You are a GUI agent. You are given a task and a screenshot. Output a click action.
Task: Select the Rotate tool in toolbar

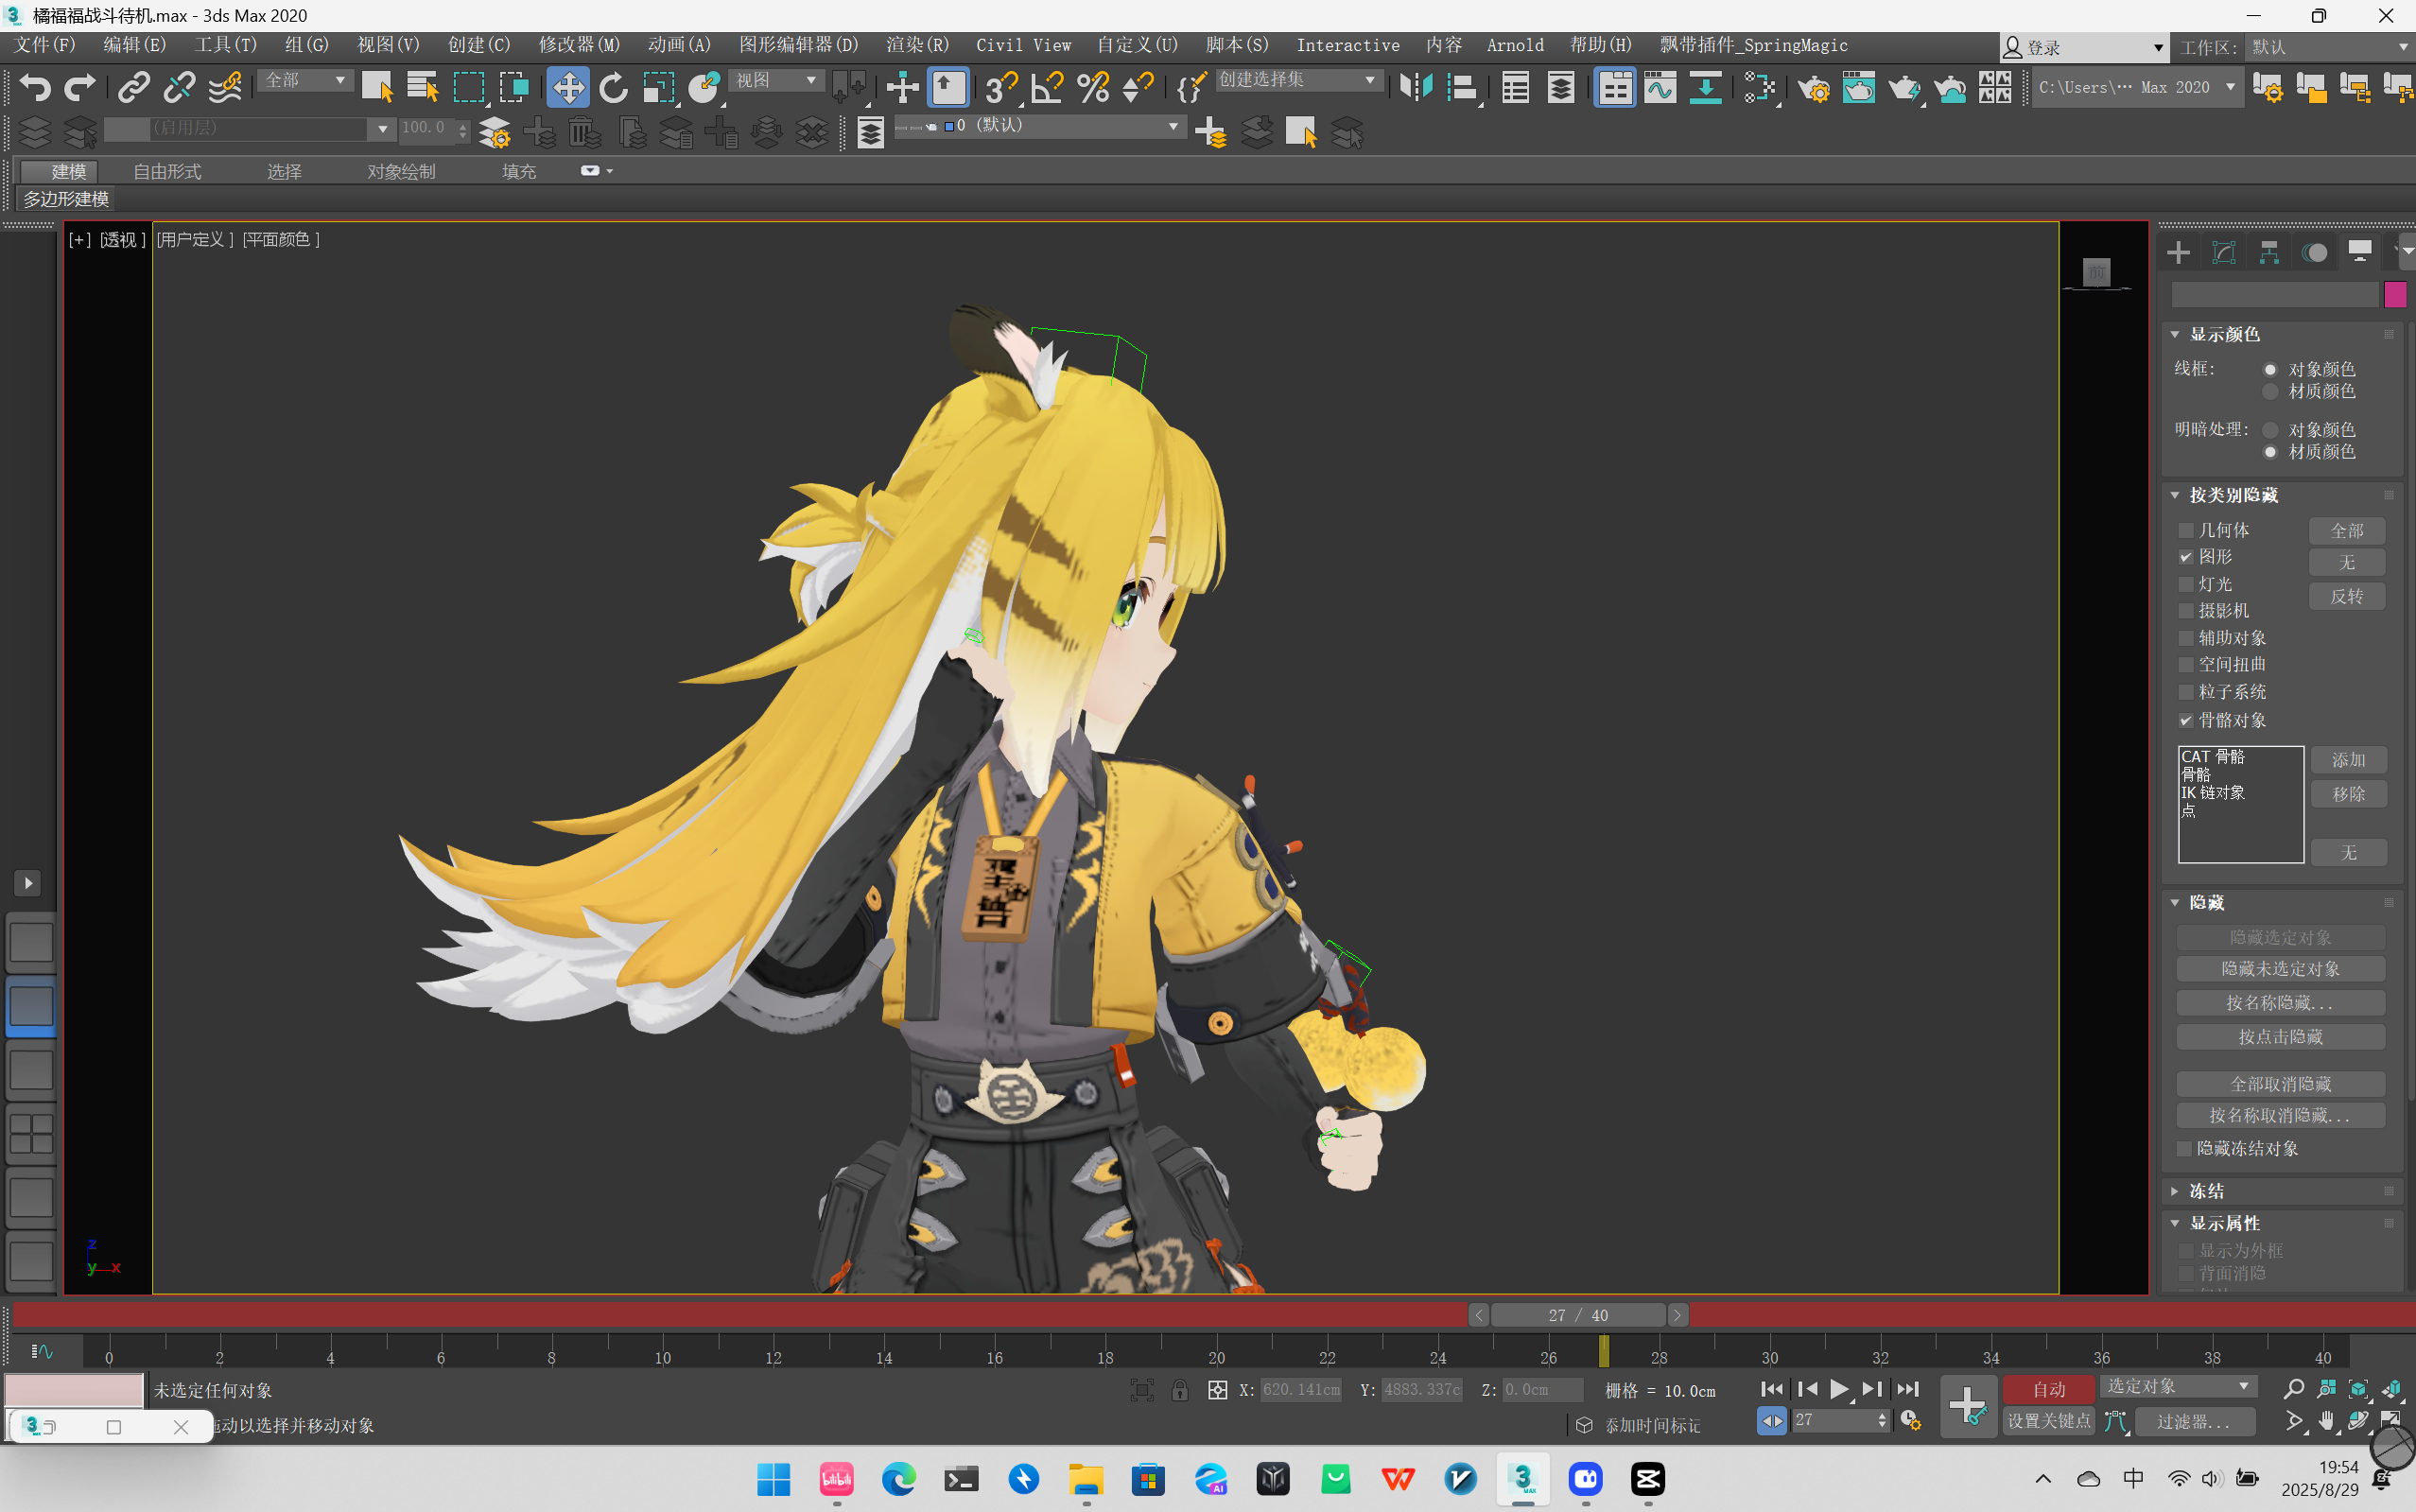[614, 88]
